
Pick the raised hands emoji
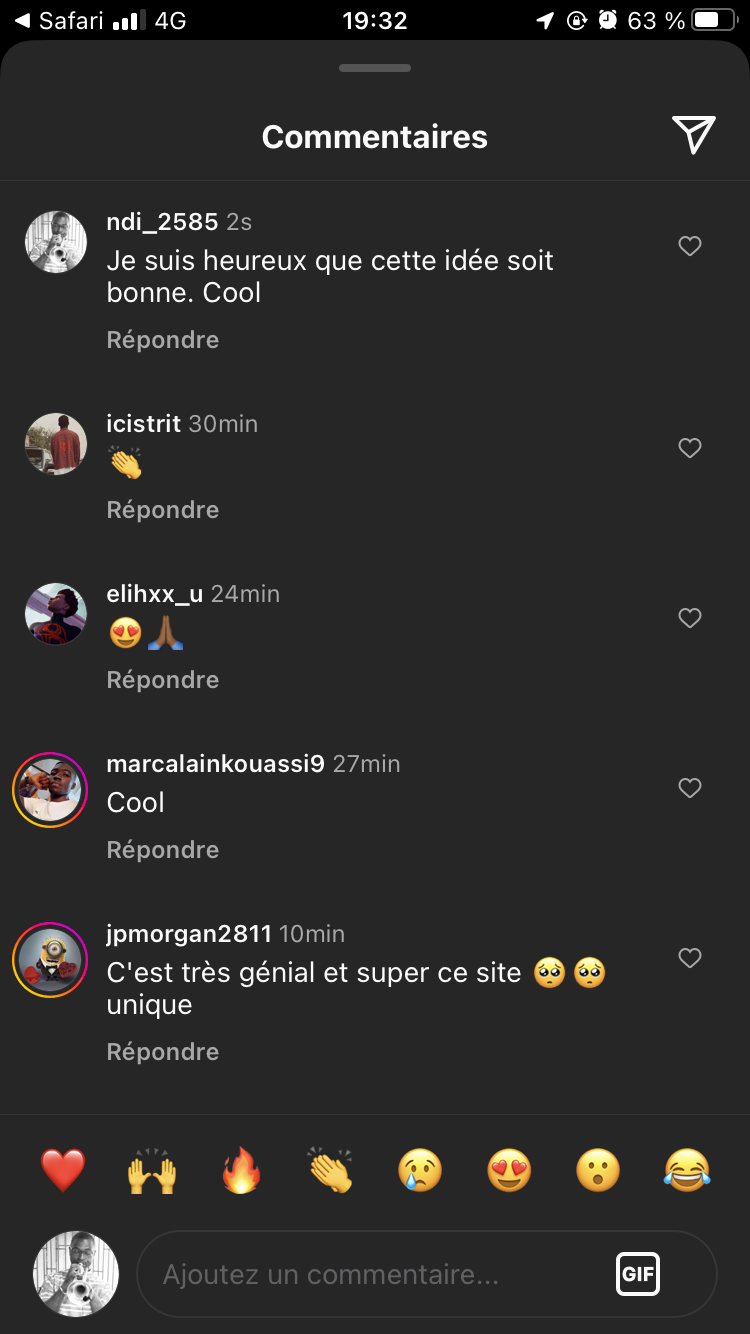(152, 1170)
